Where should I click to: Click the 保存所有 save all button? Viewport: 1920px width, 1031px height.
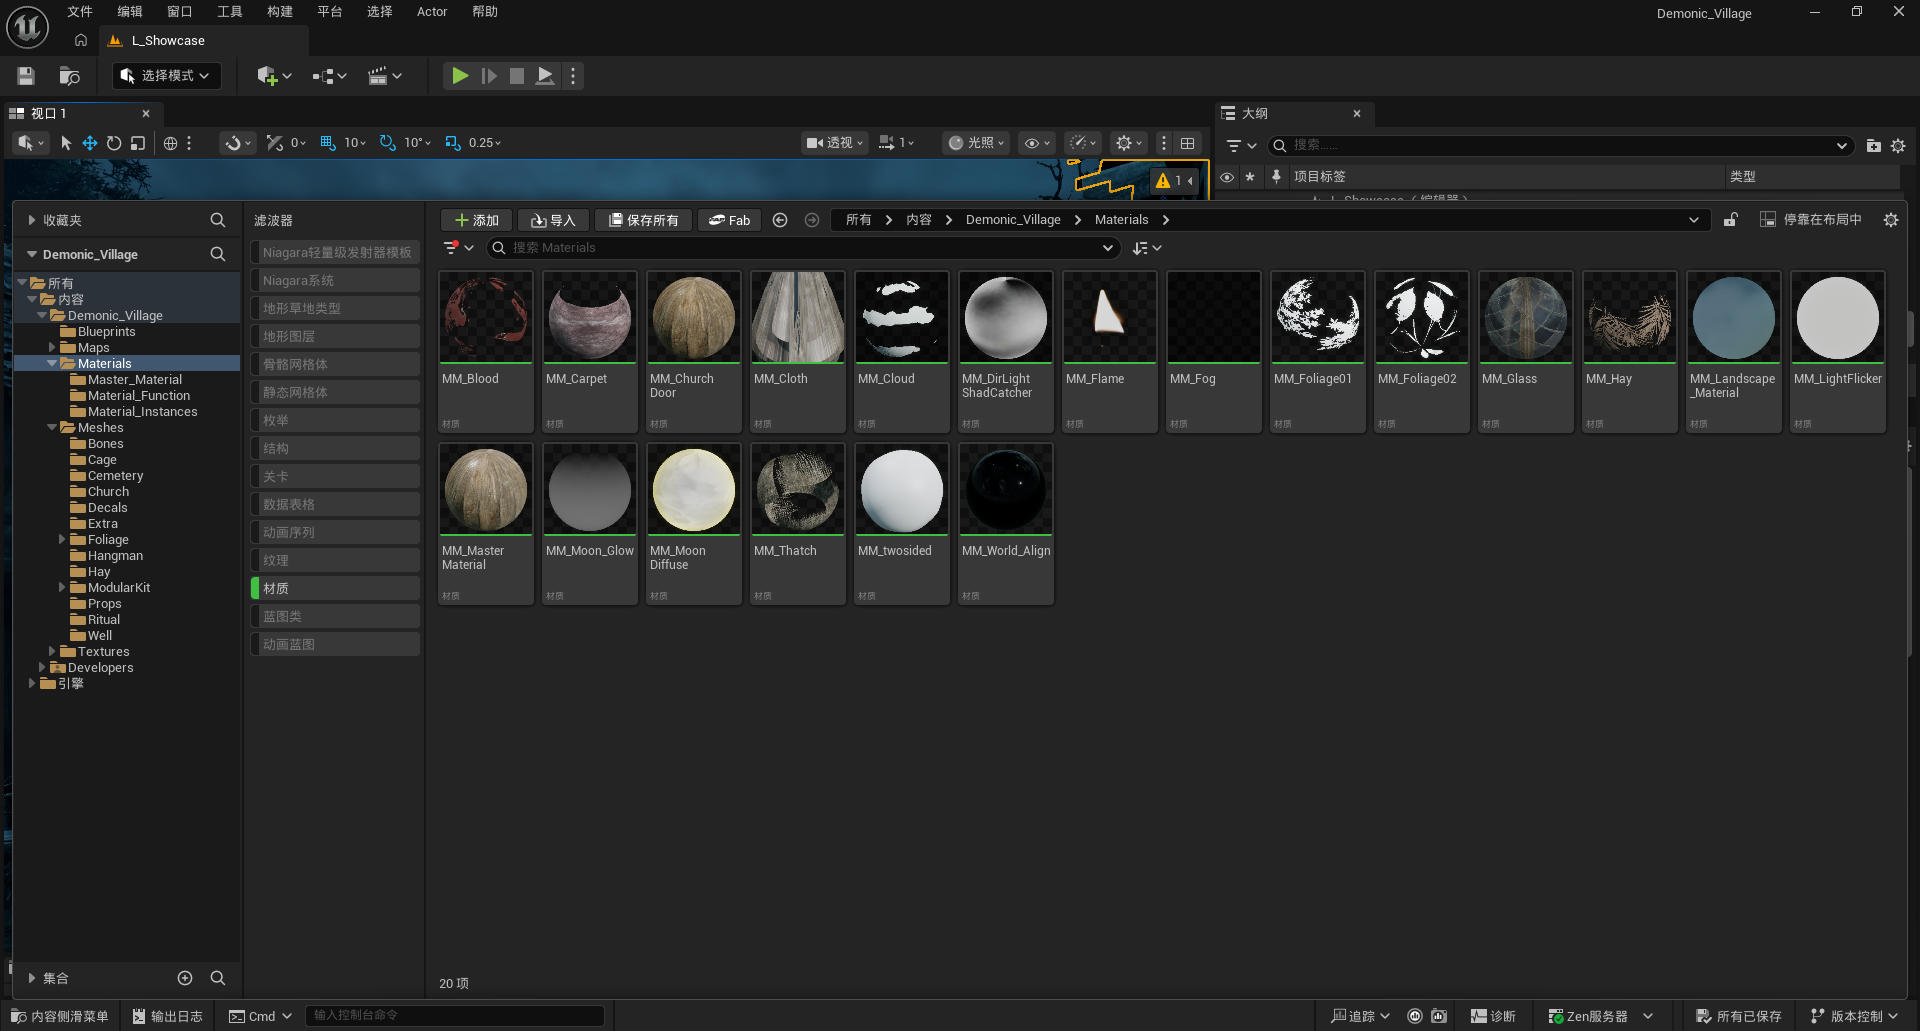pos(643,220)
